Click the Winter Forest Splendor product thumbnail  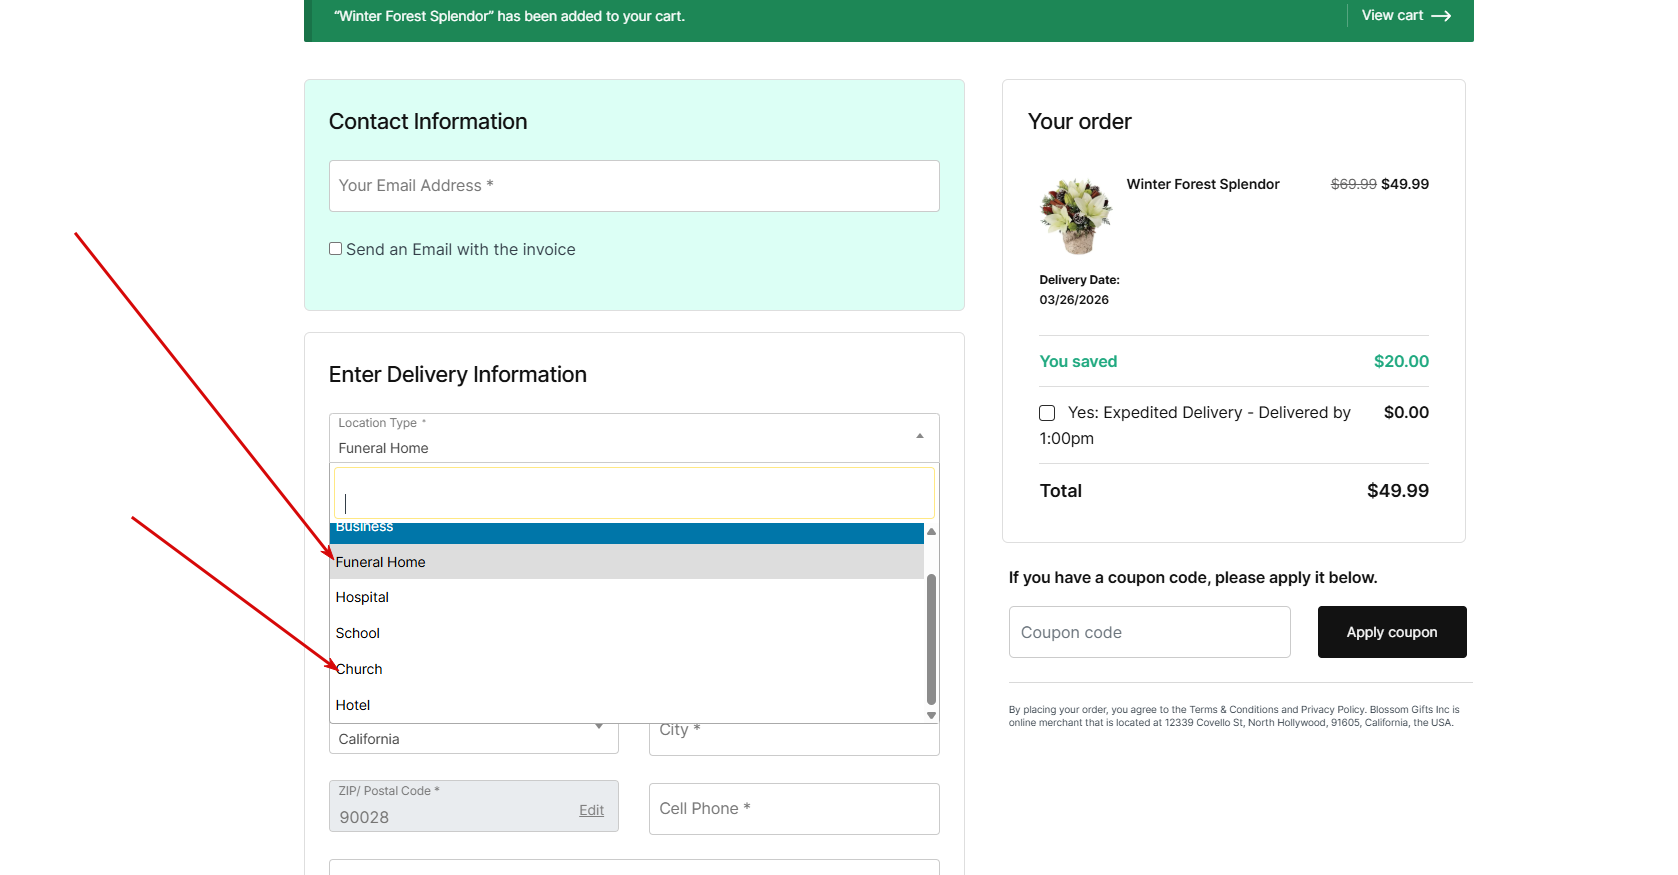tap(1076, 216)
